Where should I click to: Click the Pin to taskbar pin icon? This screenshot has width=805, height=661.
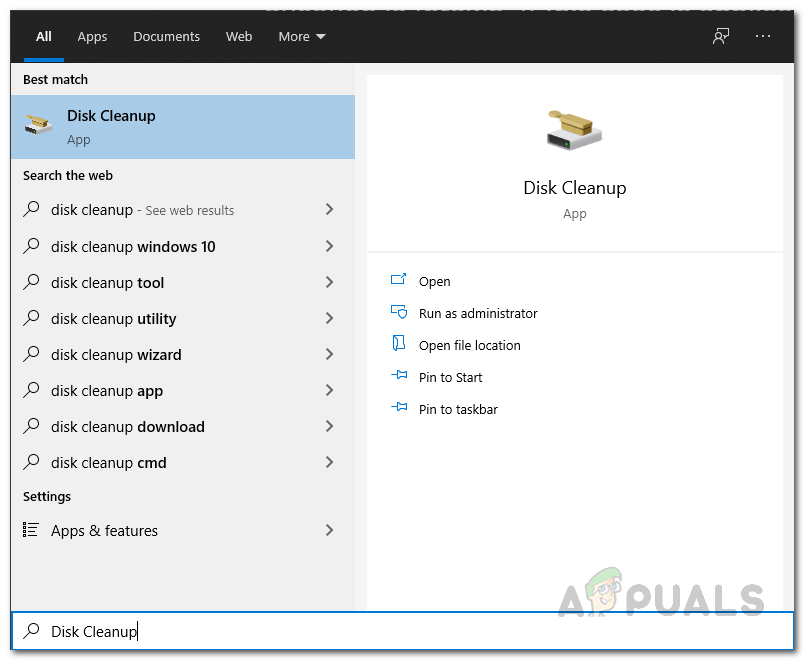[399, 407]
